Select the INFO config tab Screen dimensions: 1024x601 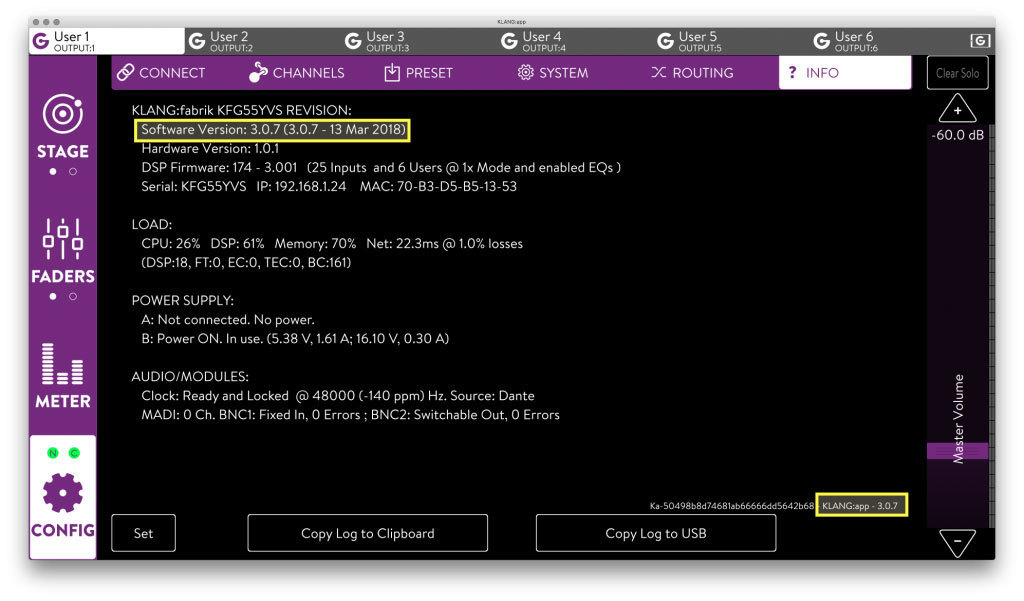pyautogui.click(x=845, y=73)
